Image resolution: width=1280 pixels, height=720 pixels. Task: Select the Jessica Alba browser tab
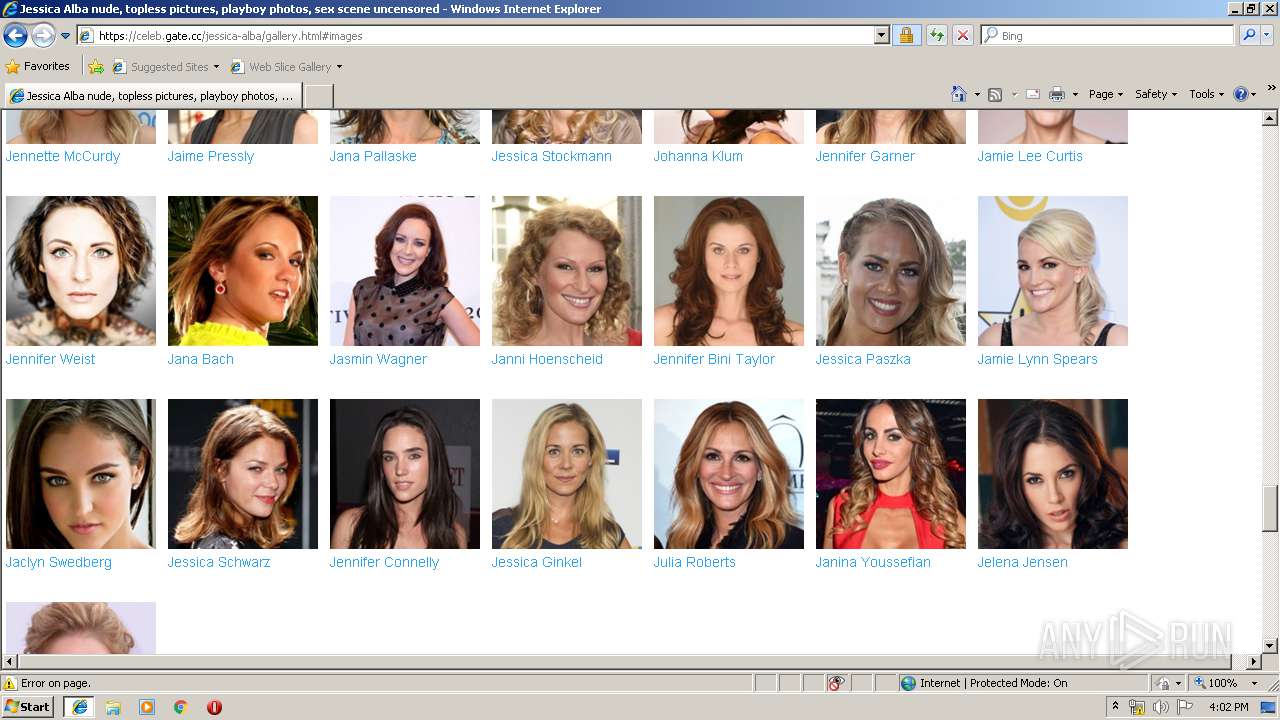click(x=152, y=96)
